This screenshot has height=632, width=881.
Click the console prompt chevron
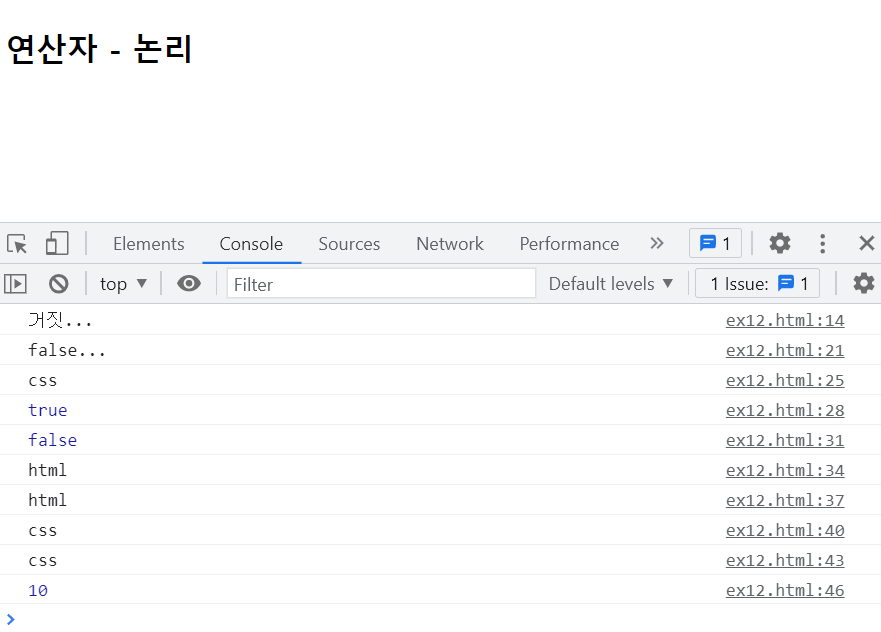11,620
